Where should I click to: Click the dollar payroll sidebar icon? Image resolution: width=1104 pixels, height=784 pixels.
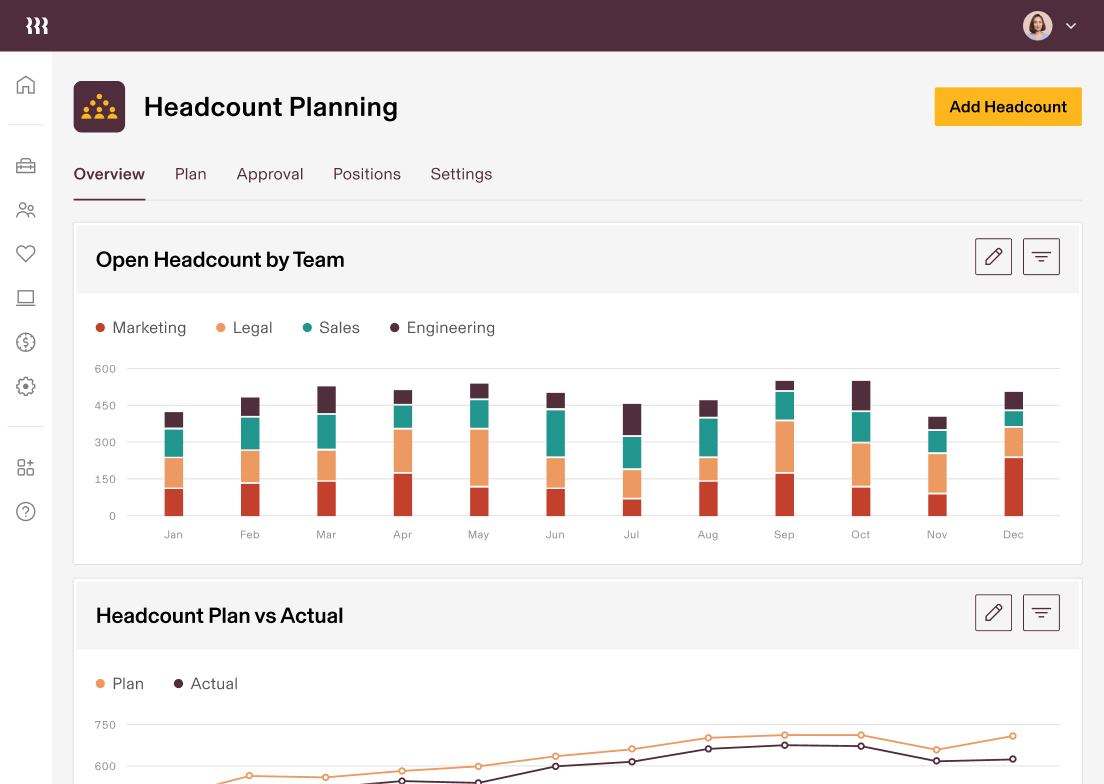tap(26, 342)
